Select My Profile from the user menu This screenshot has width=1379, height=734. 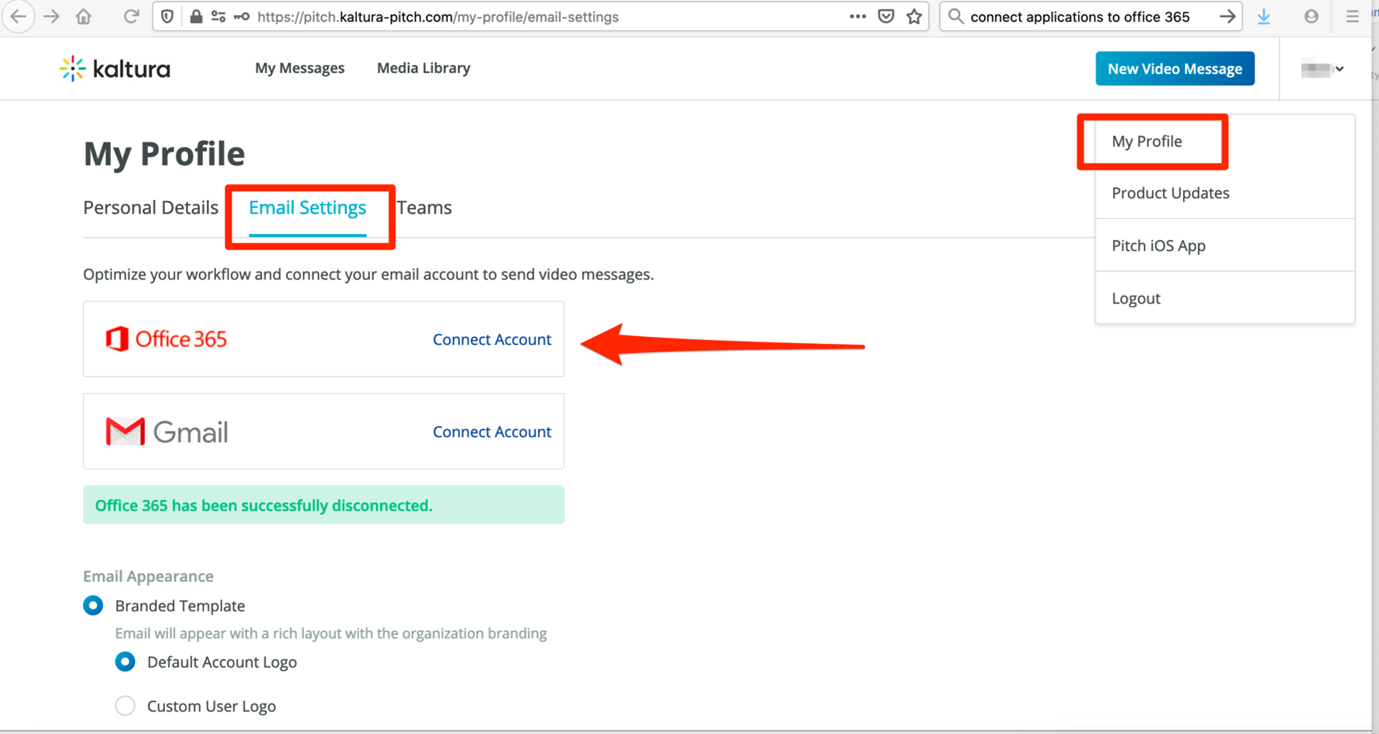[1147, 141]
